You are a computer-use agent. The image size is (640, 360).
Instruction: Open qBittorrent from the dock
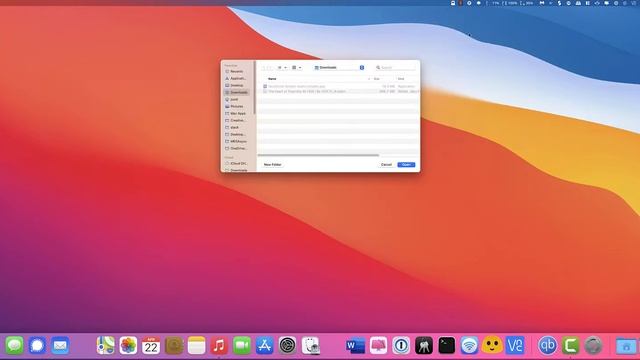[547, 346]
